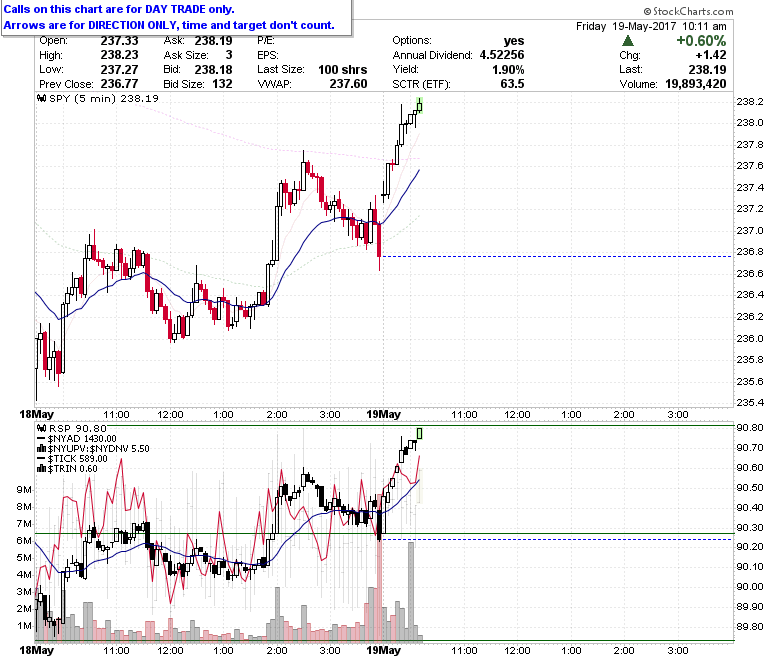780x659 pixels.
Task: Click the 19May label on the RSP time axis
Action: click(x=383, y=651)
